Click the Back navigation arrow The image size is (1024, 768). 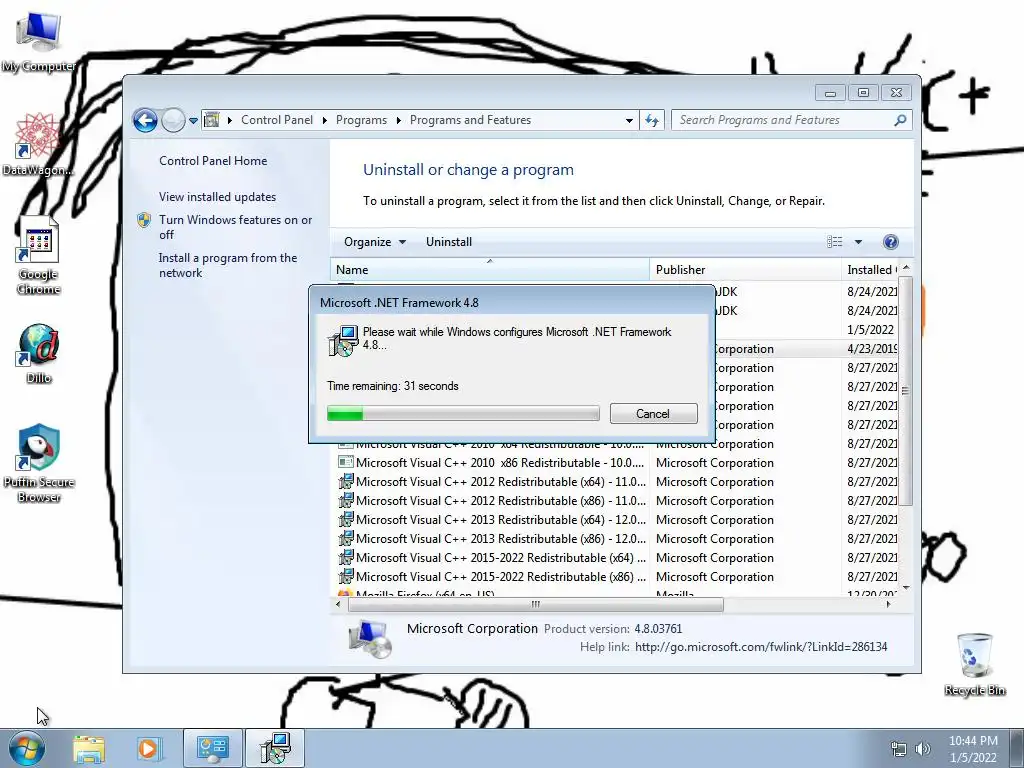pyautogui.click(x=145, y=120)
